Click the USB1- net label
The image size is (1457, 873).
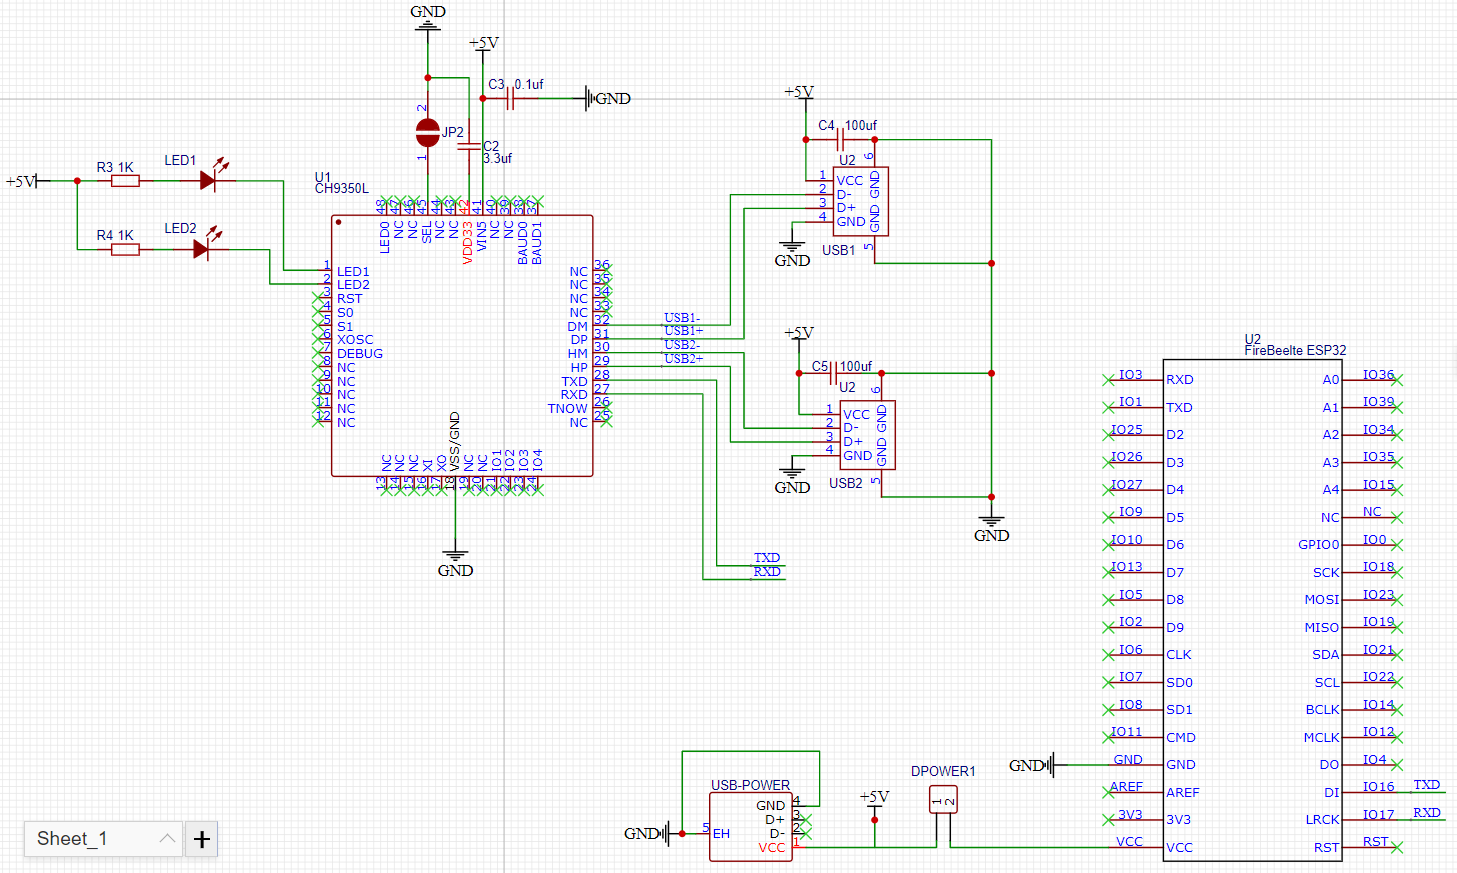(x=682, y=318)
